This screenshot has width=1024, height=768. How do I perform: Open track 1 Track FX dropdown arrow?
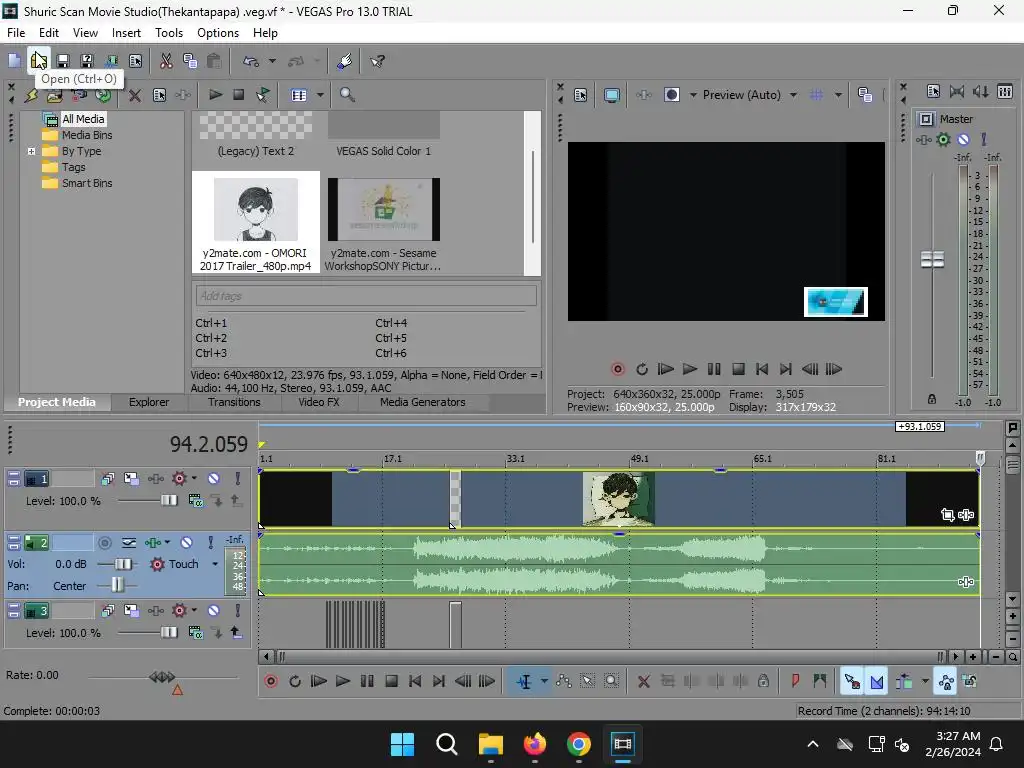pyautogui.click(x=194, y=479)
